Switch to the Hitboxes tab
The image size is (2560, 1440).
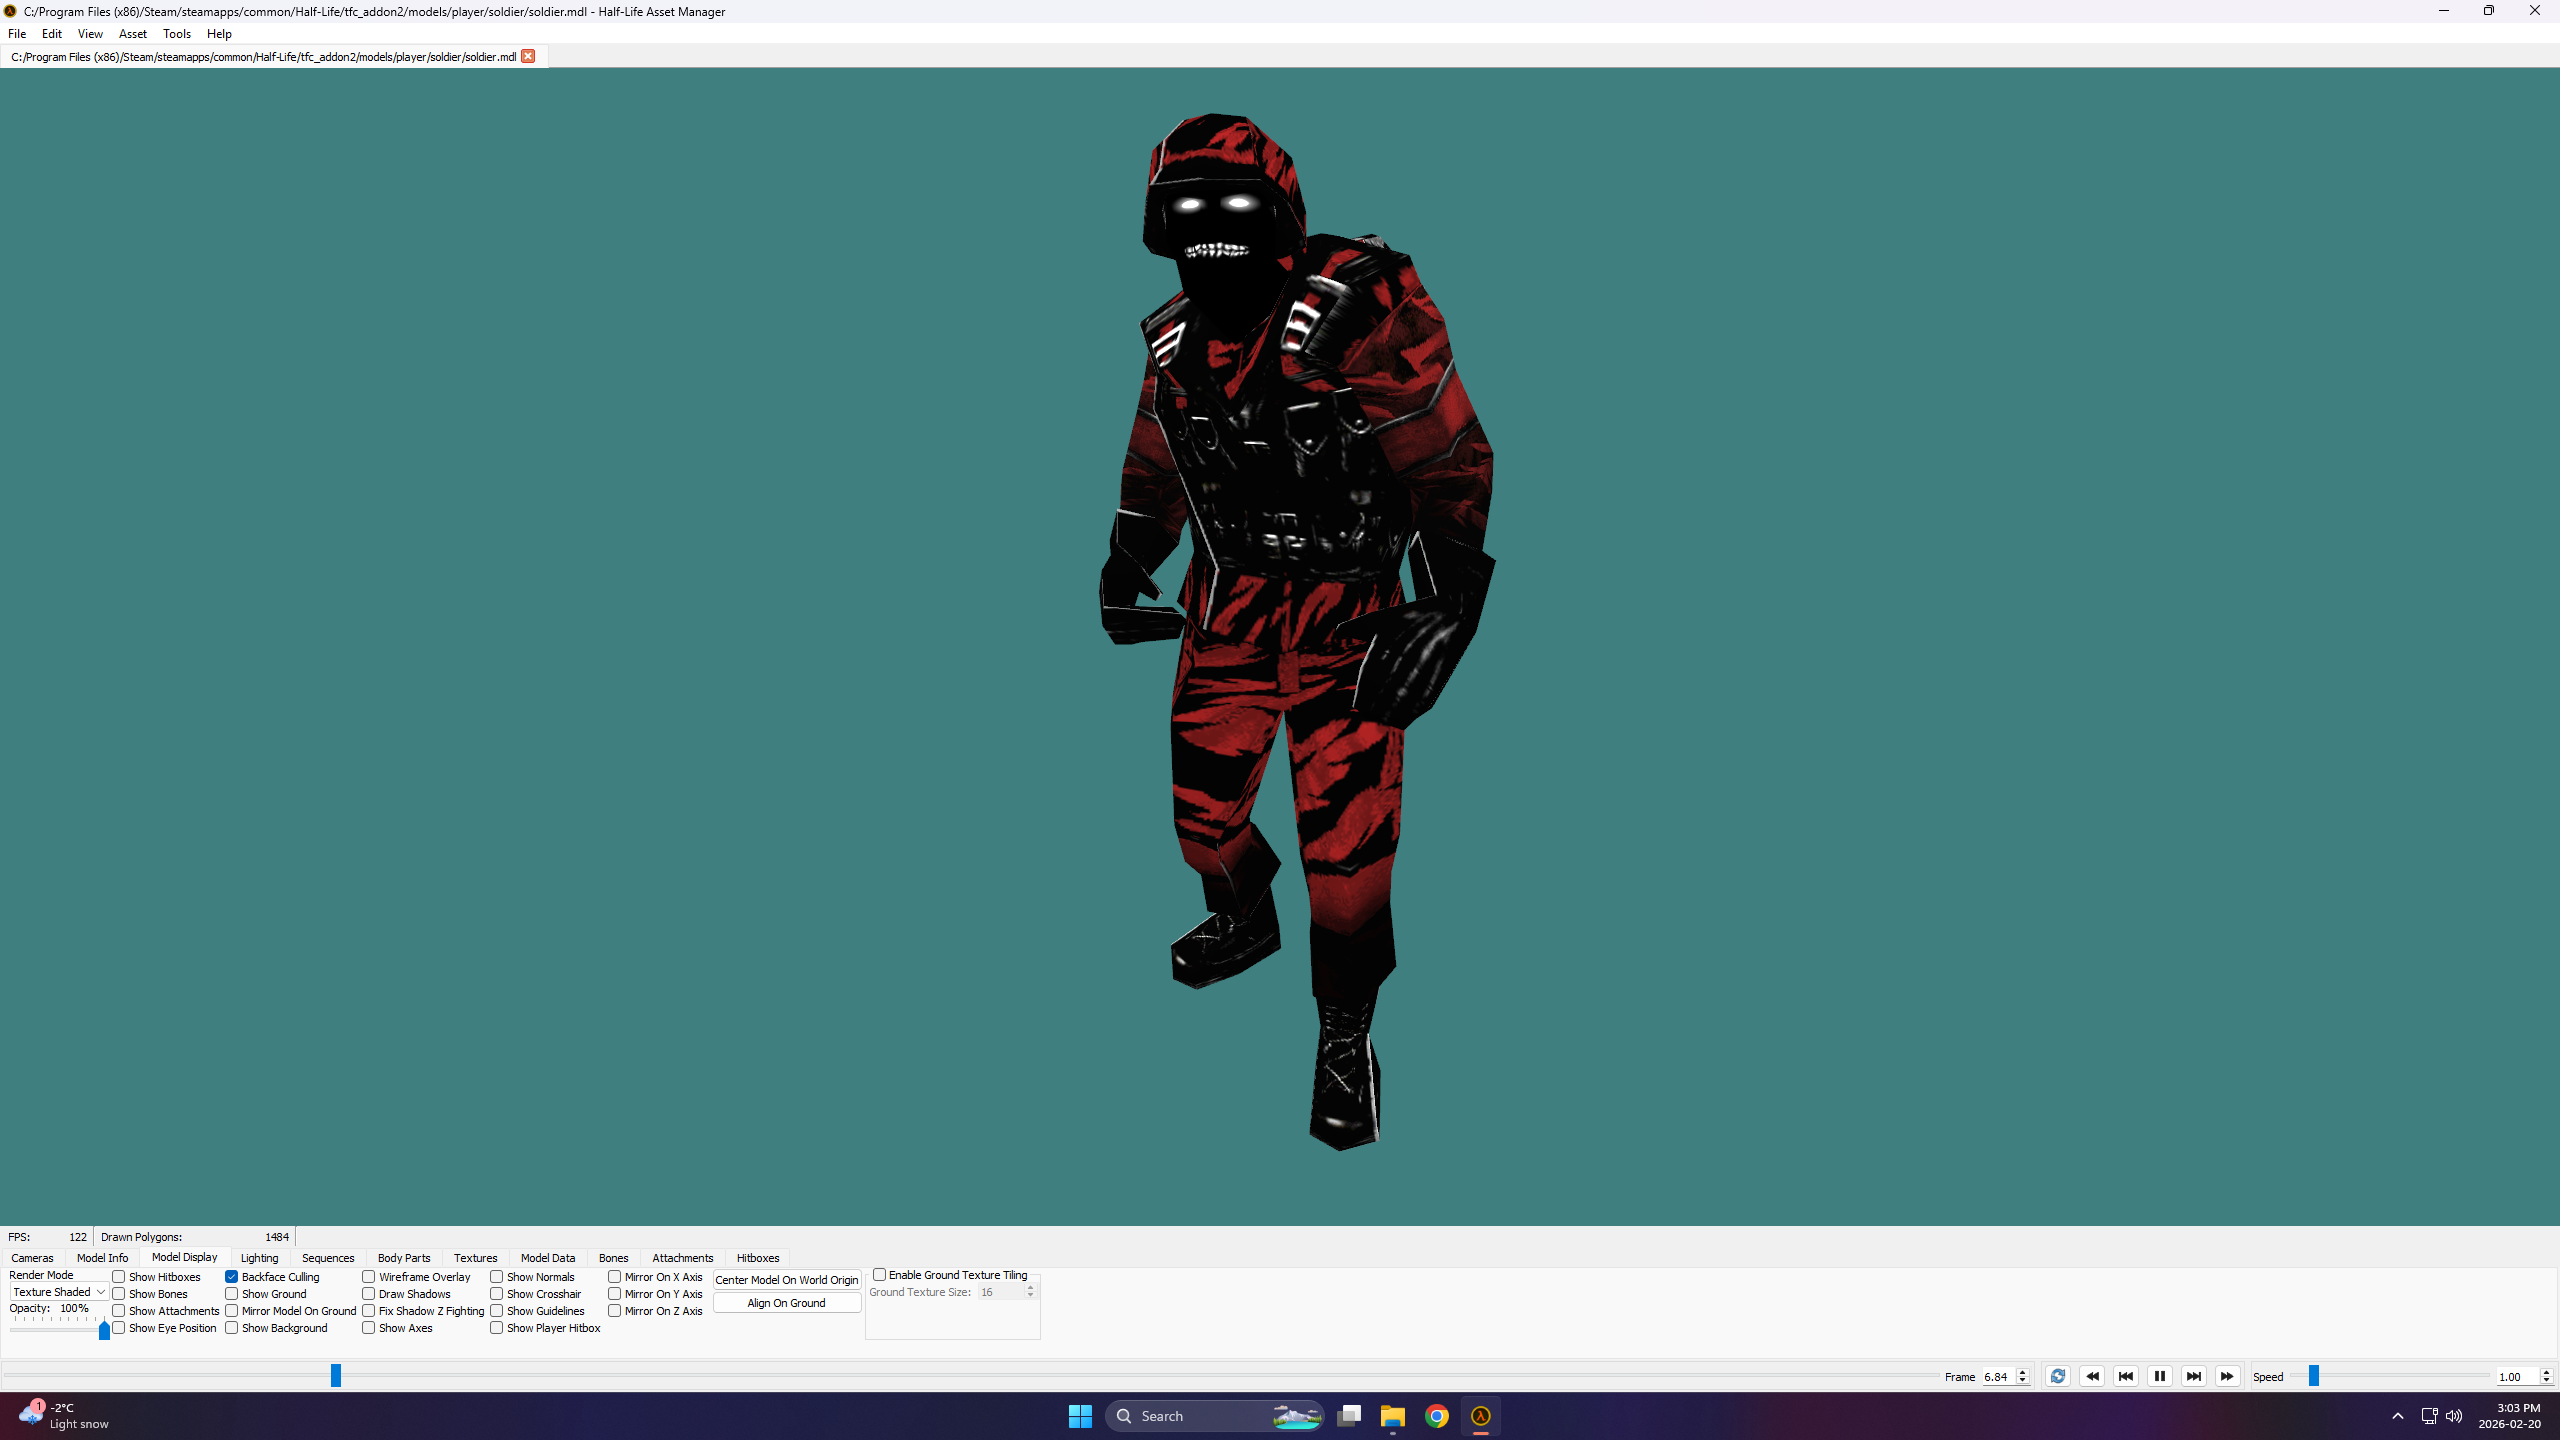coord(758,1258)
